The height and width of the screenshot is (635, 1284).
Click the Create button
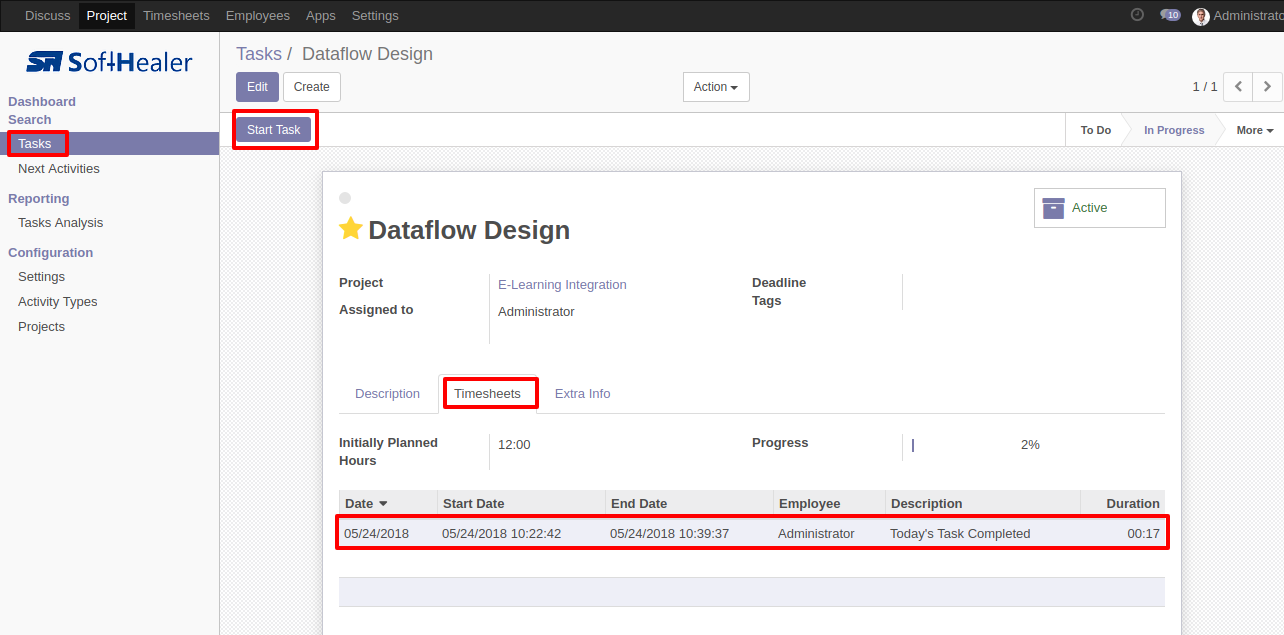312,87
